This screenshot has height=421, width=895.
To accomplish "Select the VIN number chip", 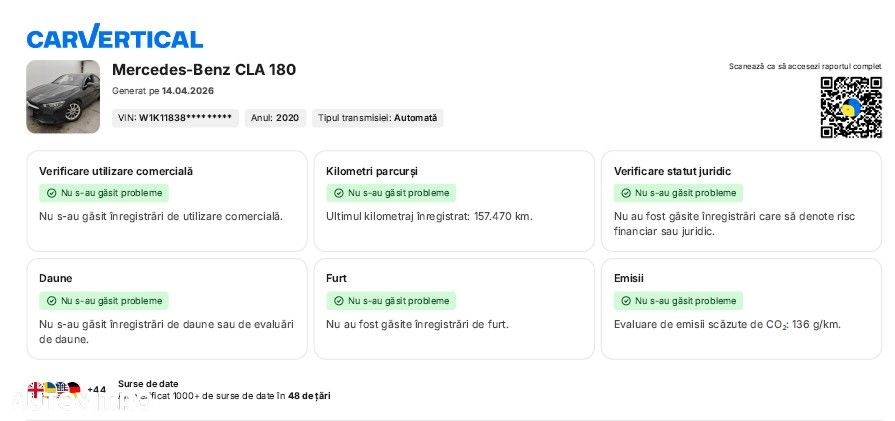I will click(175, 118).
